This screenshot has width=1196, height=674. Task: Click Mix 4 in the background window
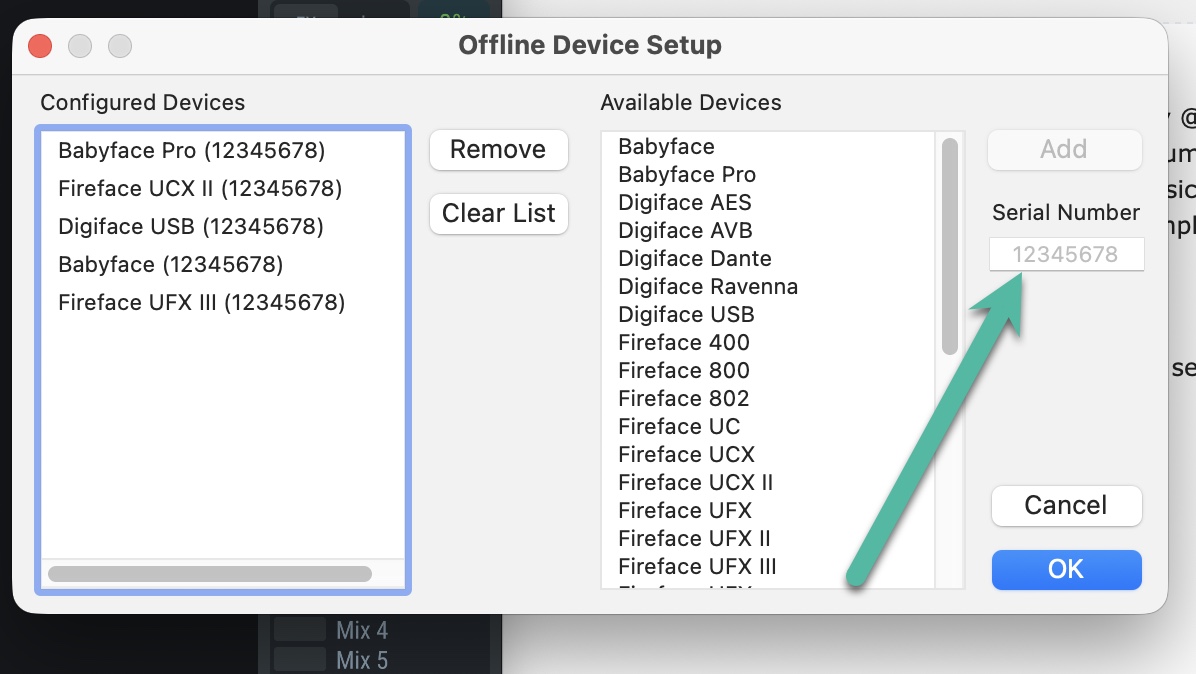coord(362,631)
